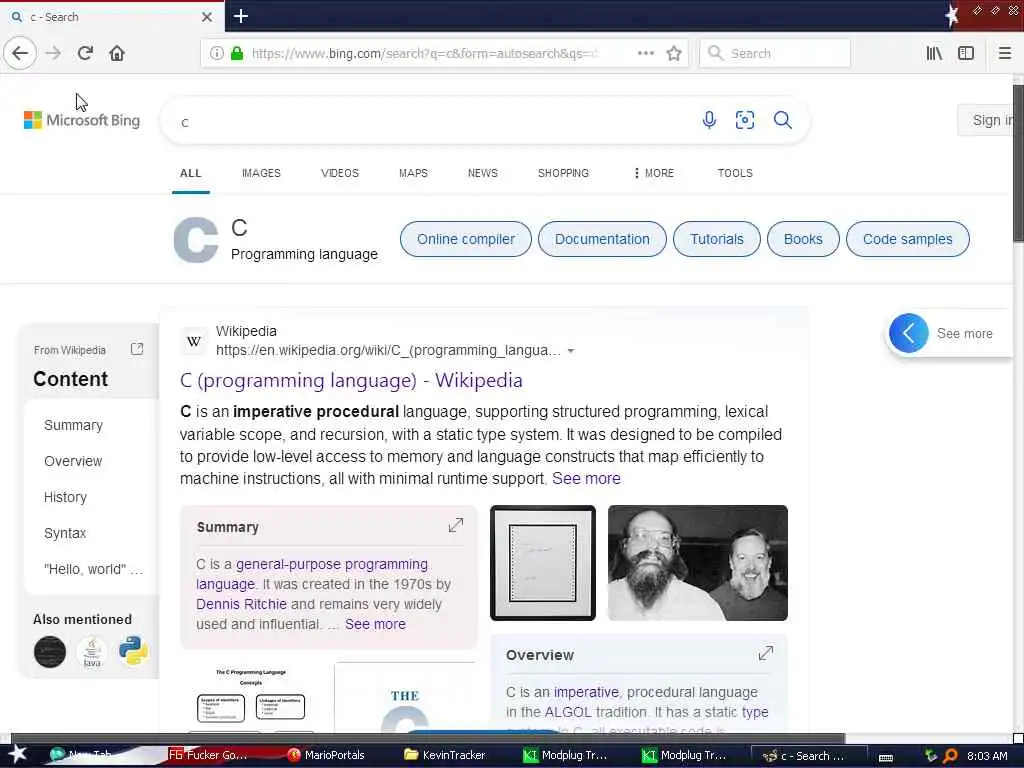Viewport: 1024px width, 768px height.
Task: Open photo of two bearded men
Action: click(697, 562)
